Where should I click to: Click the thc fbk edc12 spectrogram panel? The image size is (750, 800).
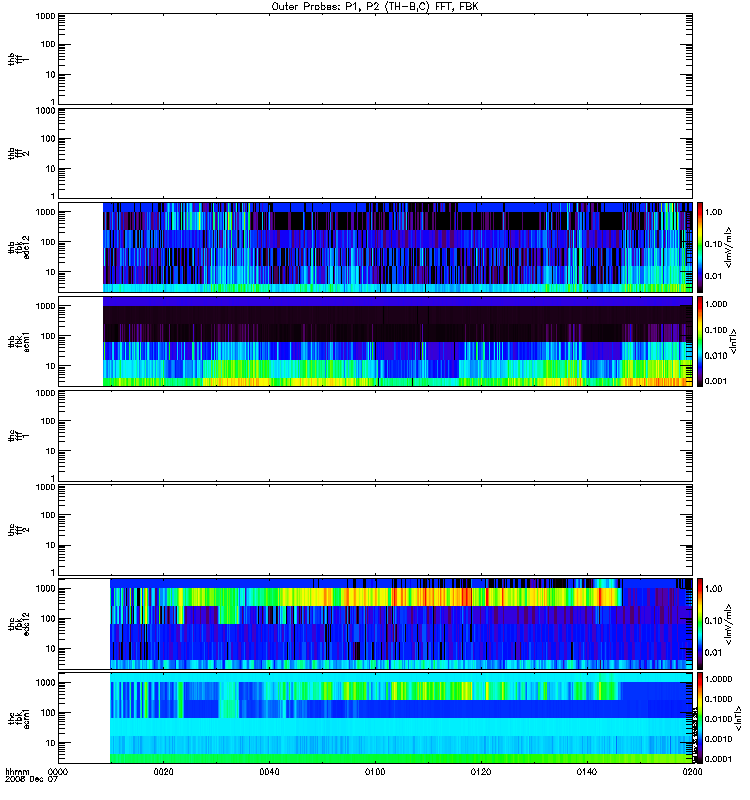(375, 623)
